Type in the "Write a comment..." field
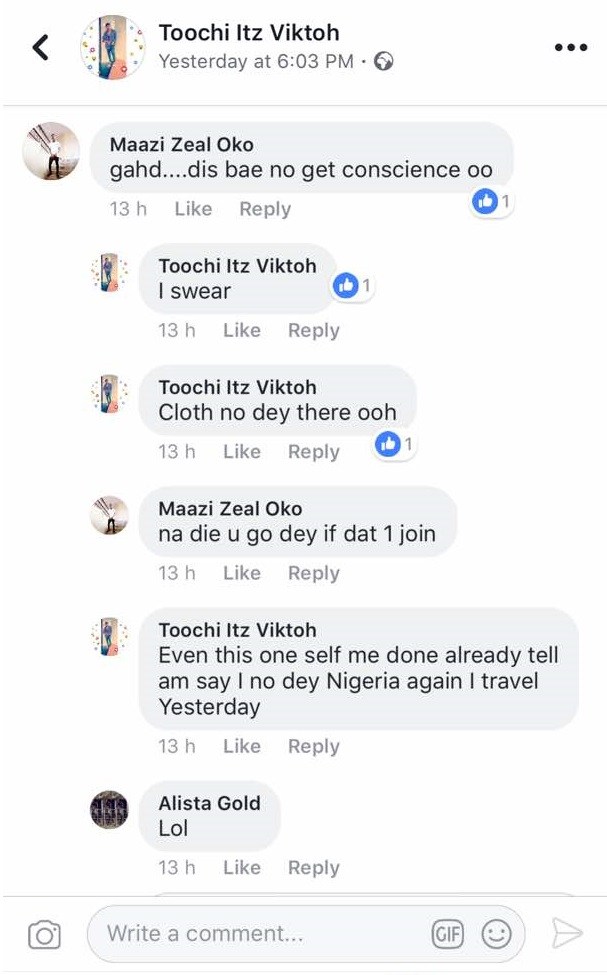 pyautogui.click(x=260, y=934)
